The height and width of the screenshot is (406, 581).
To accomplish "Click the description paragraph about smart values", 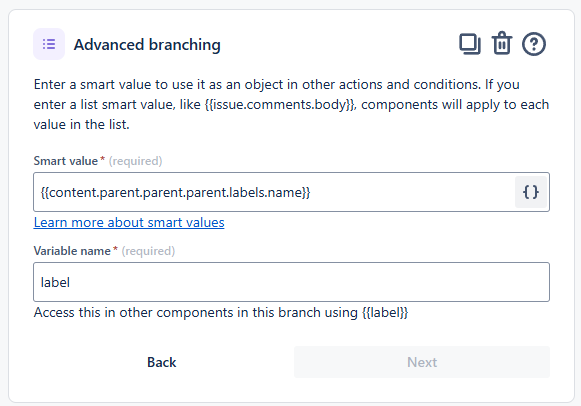I will tap(291, 104).
